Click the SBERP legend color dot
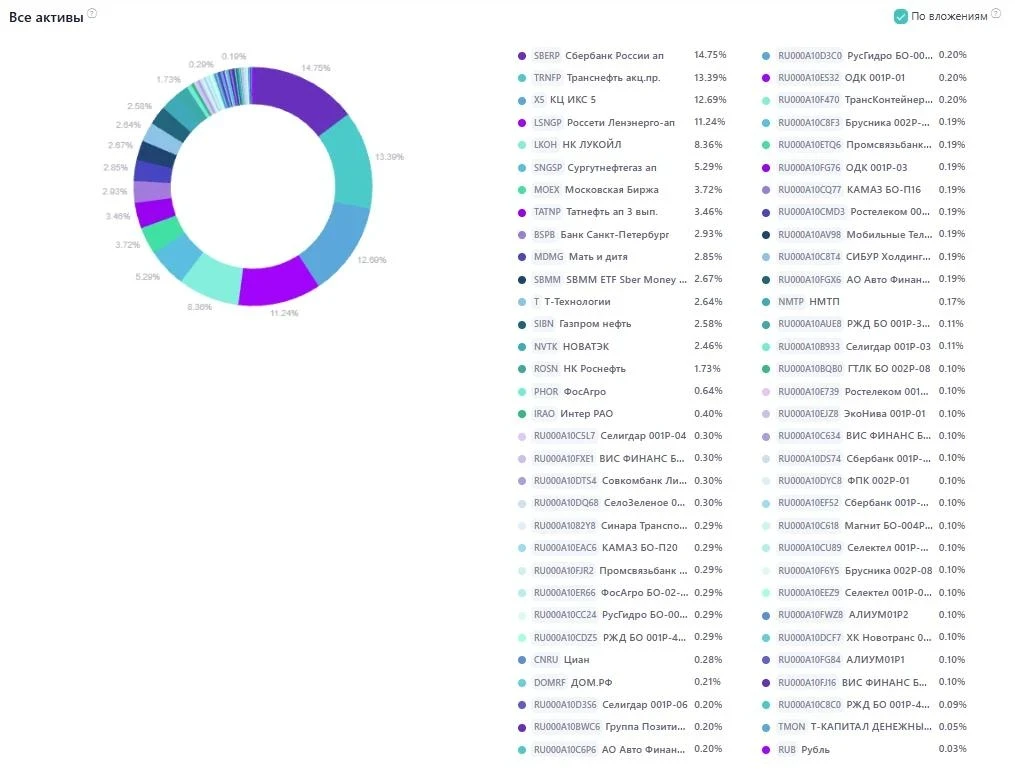The image size is (1015, 773). [x=522, y=56]
